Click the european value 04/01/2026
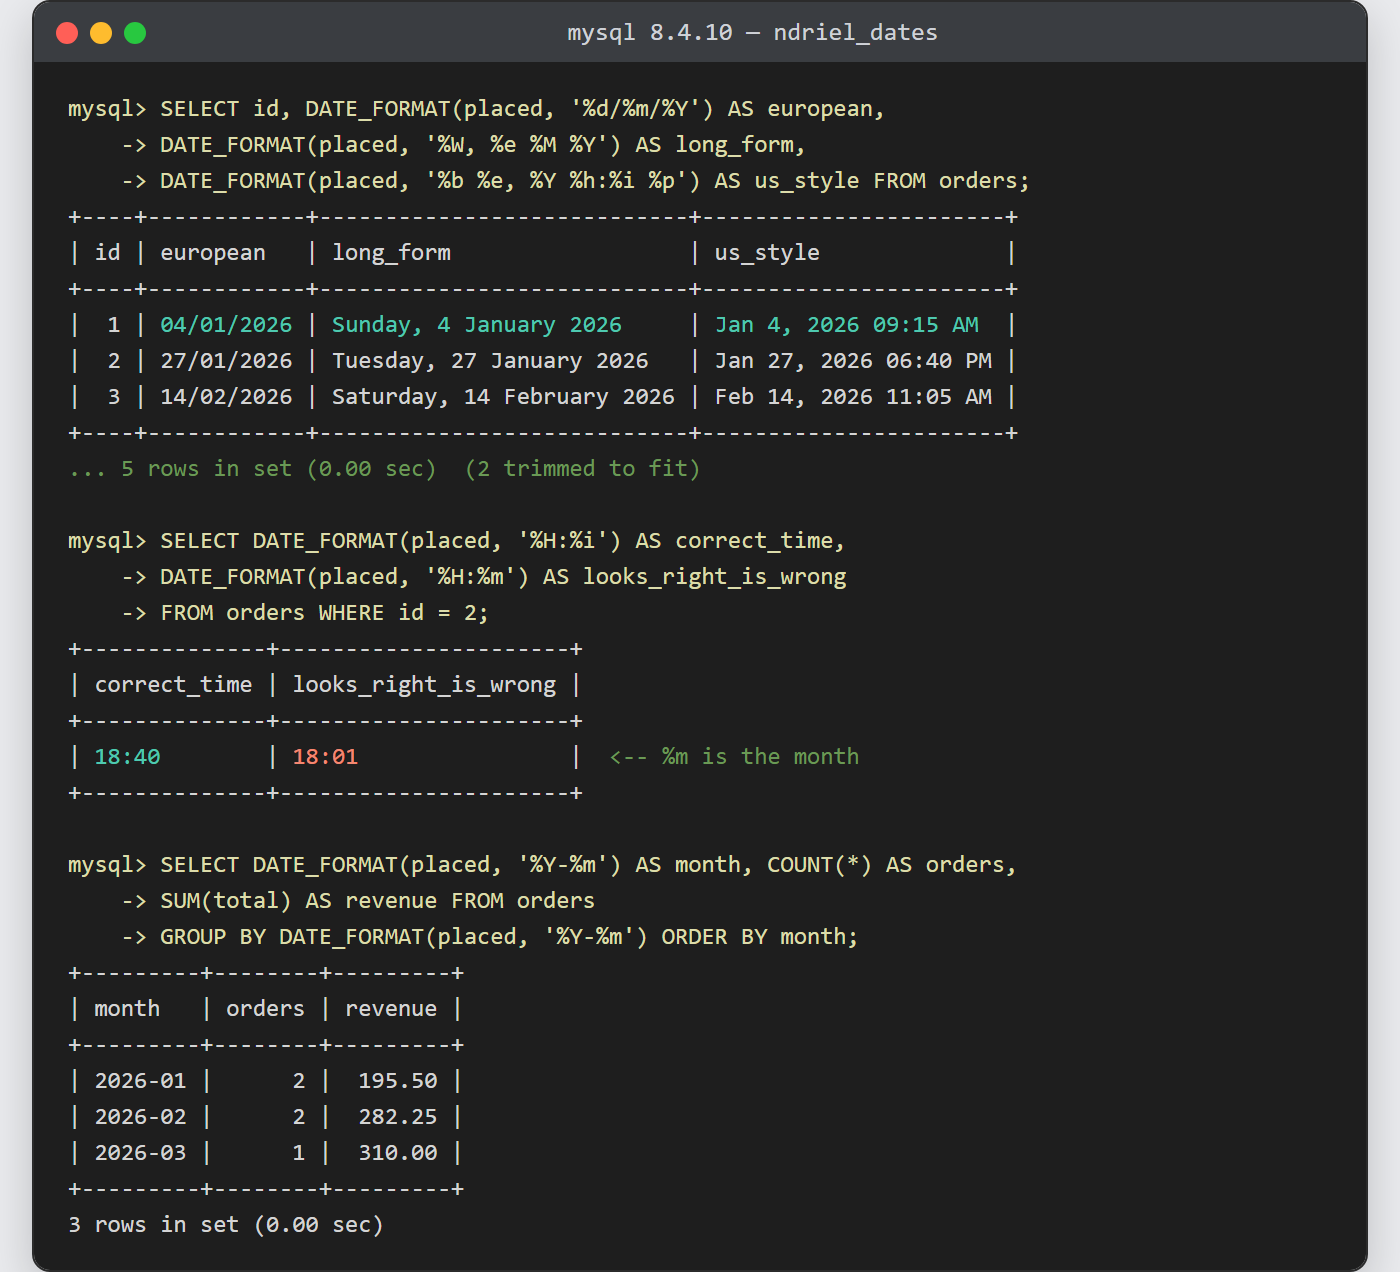 click(226, 325)
